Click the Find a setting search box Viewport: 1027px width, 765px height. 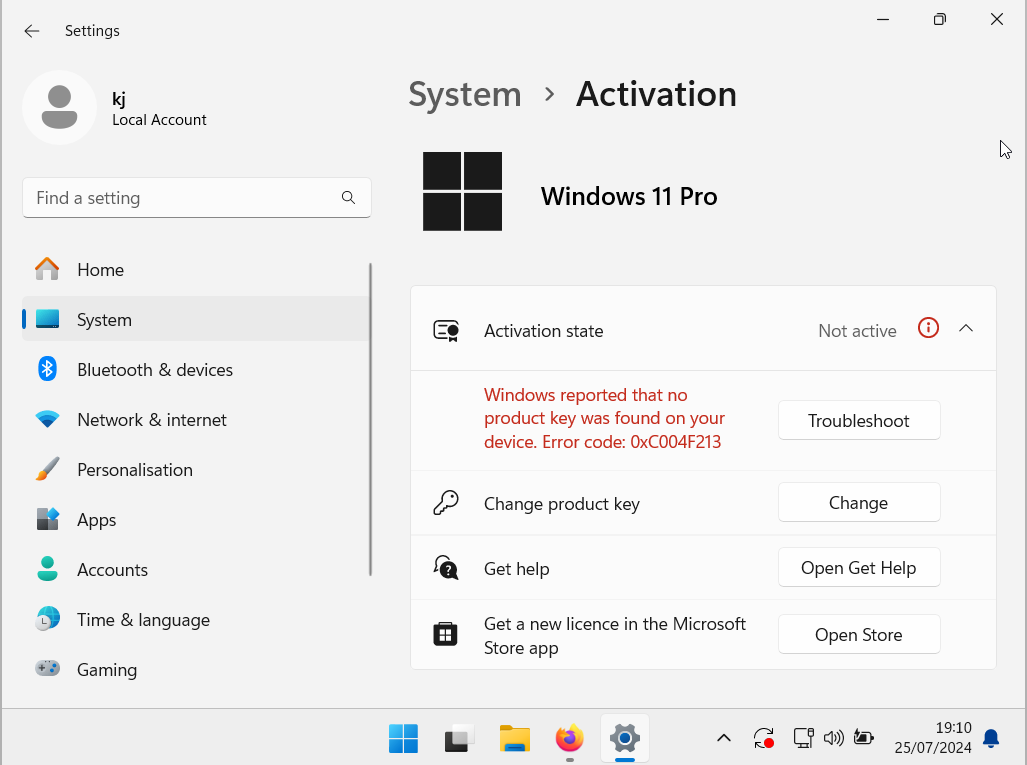click(x=196, y=198)
